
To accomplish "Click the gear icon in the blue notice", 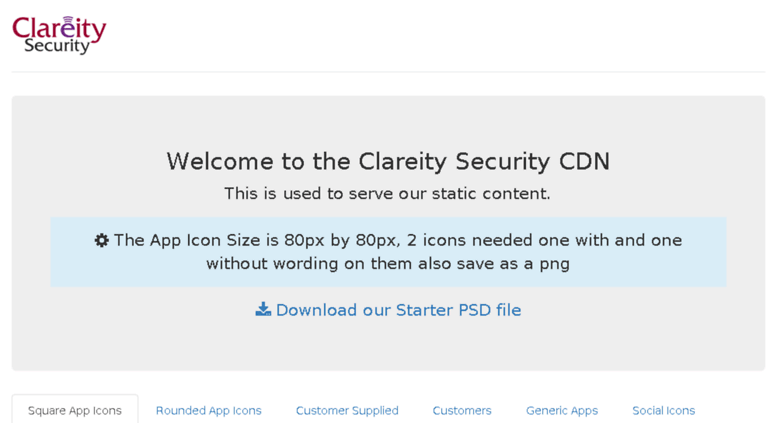I will click(x=102, y=240).
